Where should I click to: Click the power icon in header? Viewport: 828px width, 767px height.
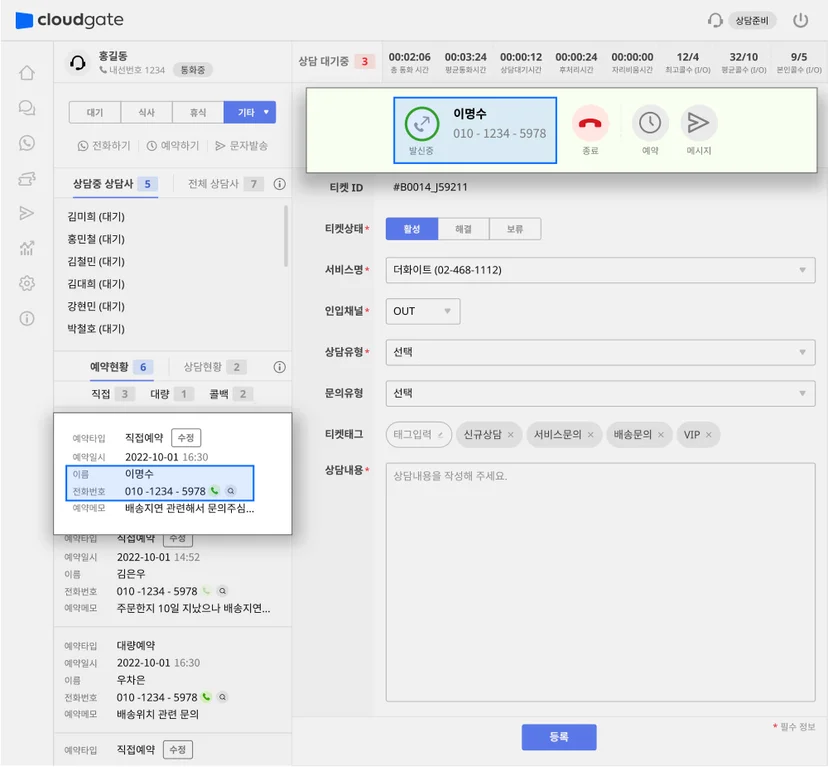click(800, 21)
